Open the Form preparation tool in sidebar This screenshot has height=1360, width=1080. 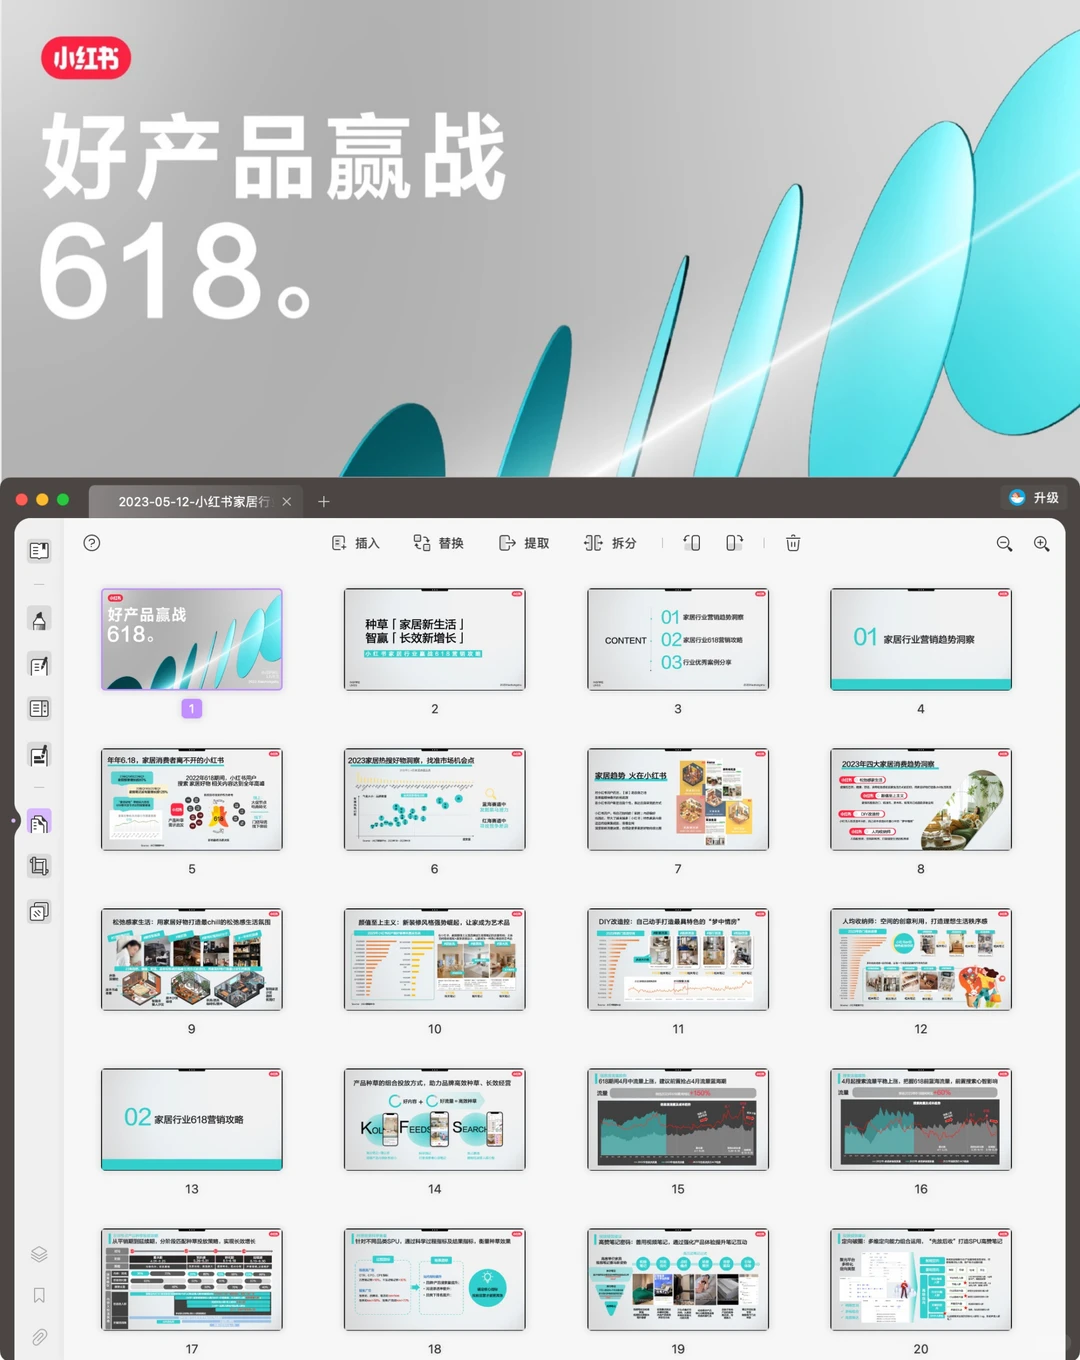point(39,709)
